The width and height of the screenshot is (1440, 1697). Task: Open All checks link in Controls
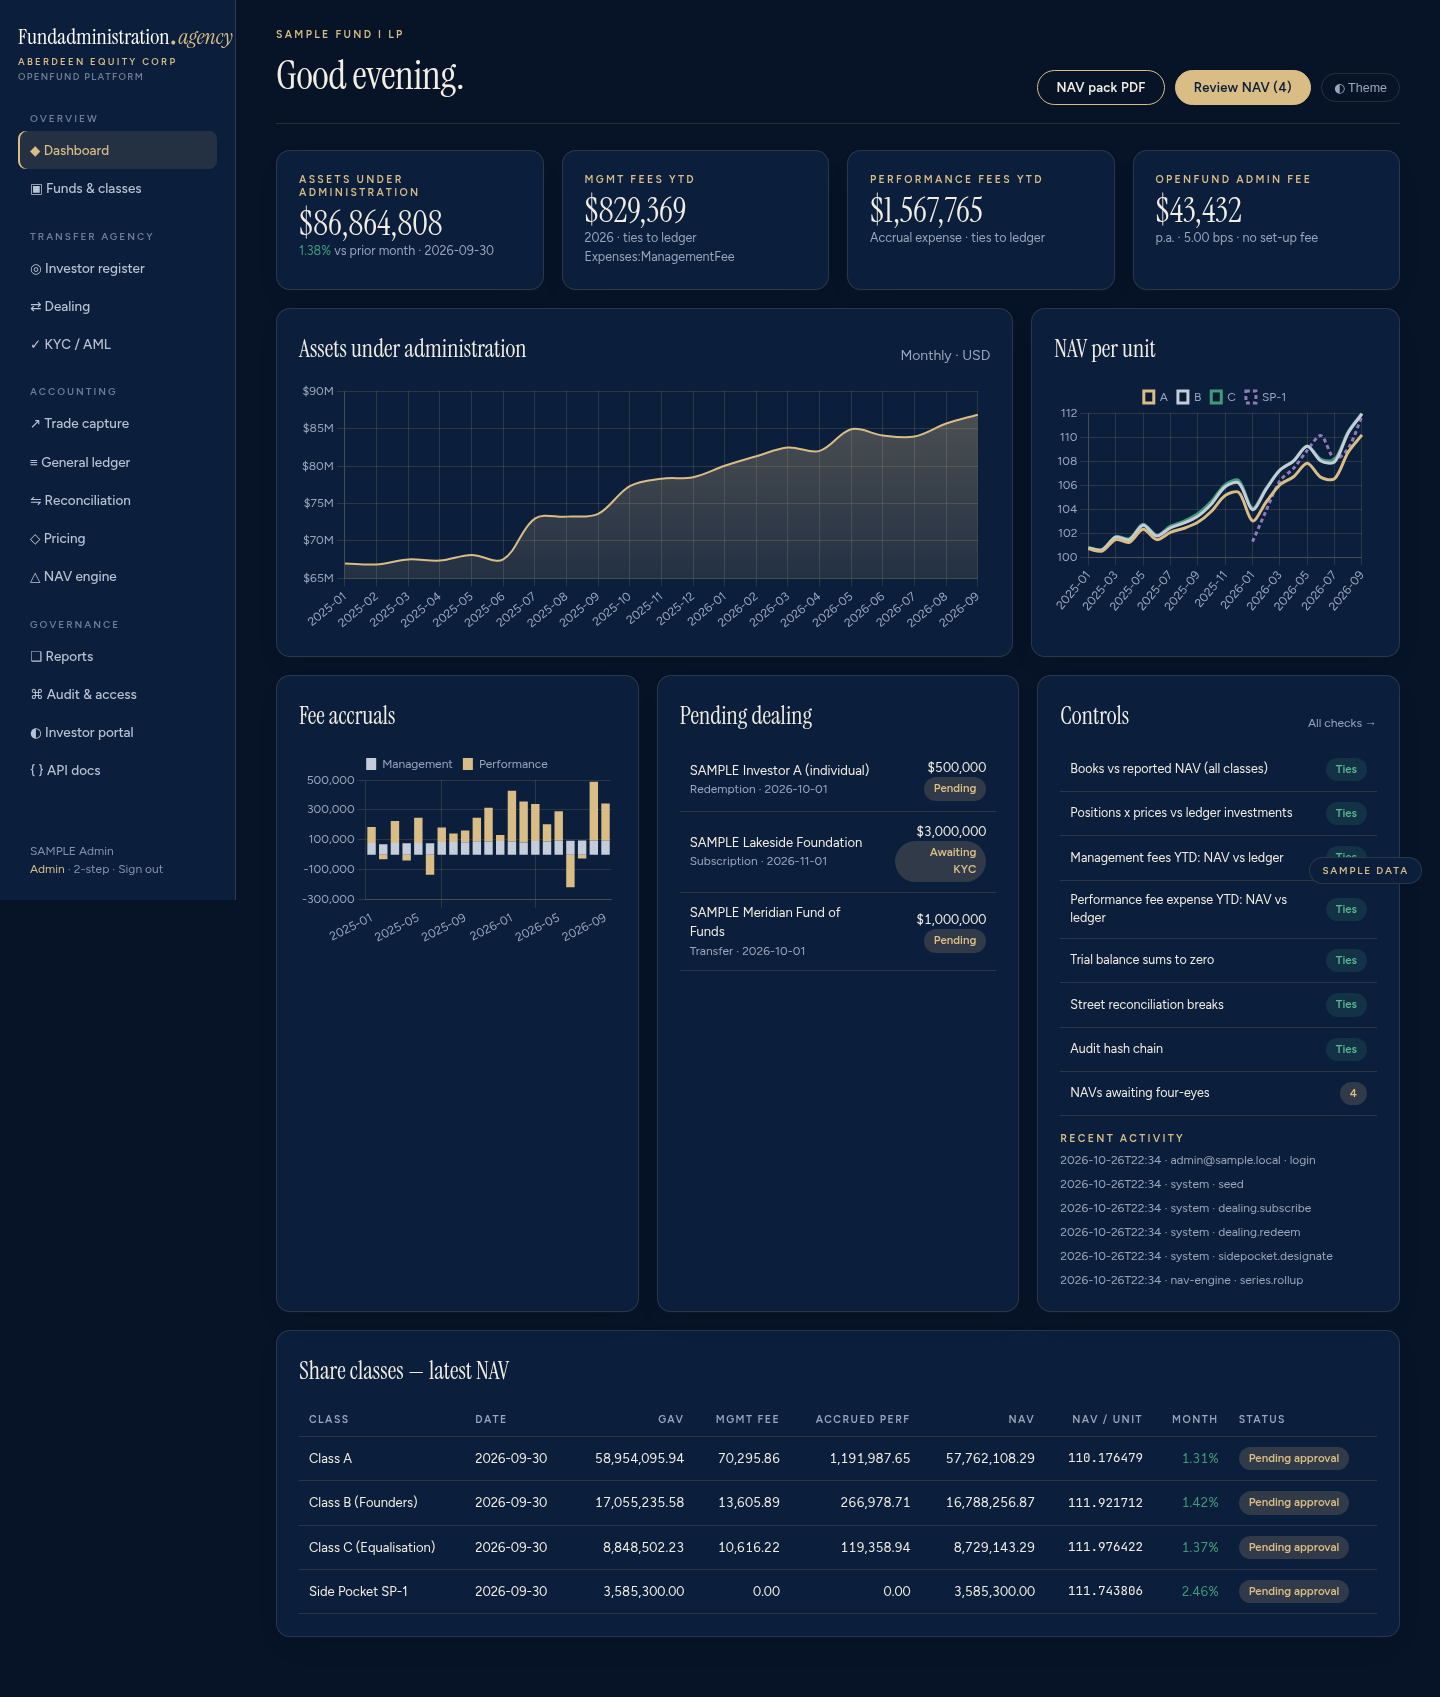(x=1342, y=723)
